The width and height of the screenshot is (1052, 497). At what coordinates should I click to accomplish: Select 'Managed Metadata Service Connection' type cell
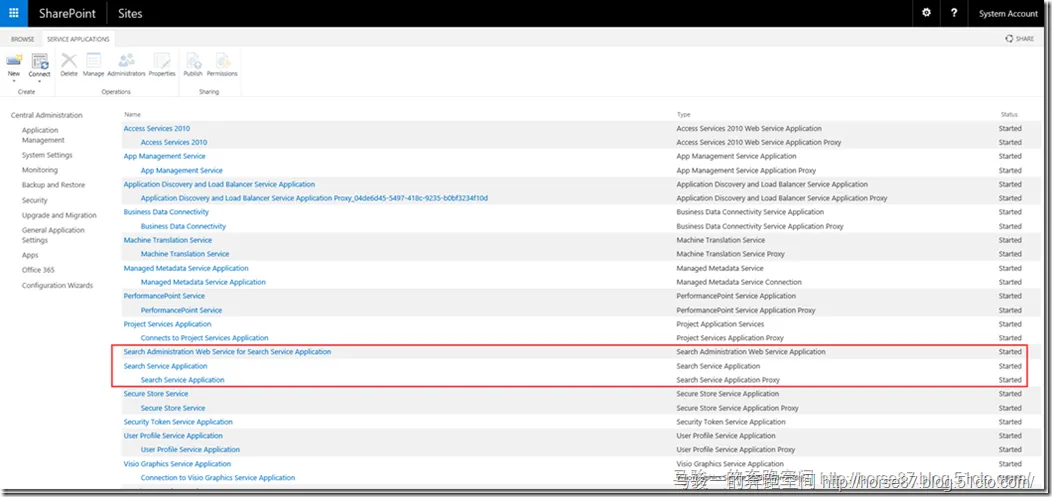(x=739, y=282)
